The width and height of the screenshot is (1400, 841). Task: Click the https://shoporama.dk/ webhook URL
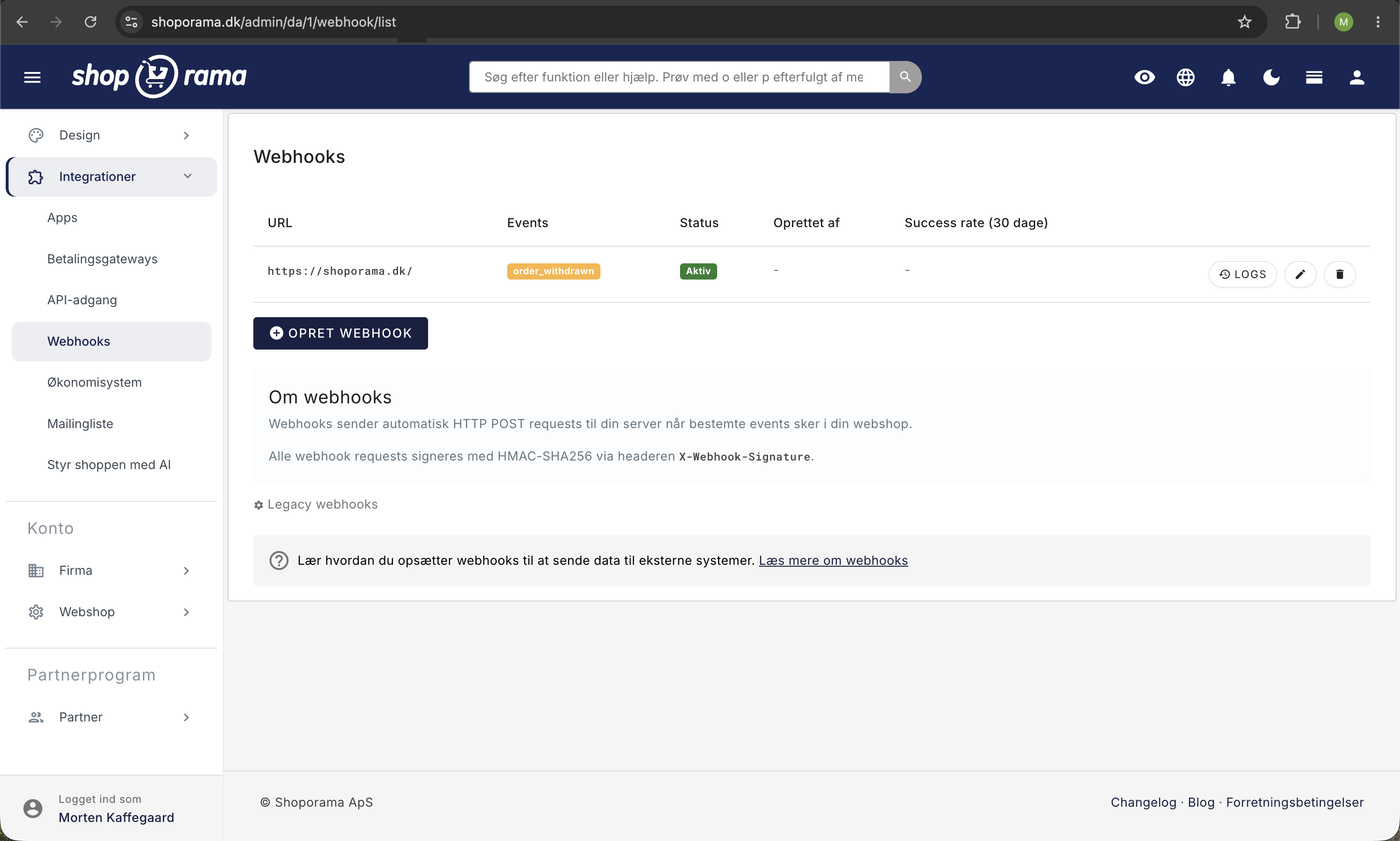340,271
